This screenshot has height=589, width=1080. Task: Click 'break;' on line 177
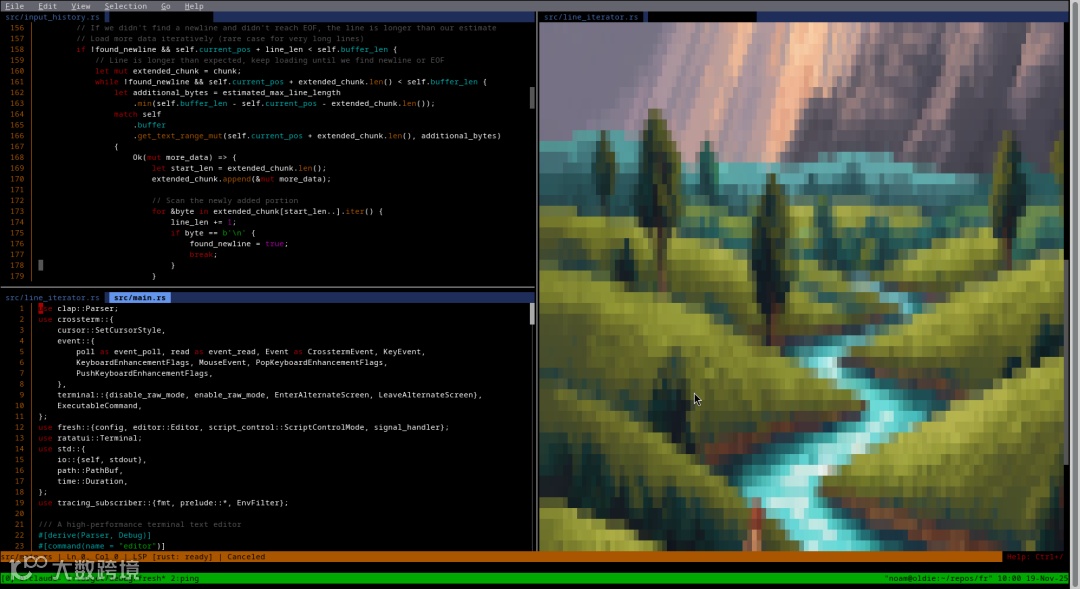203,254
